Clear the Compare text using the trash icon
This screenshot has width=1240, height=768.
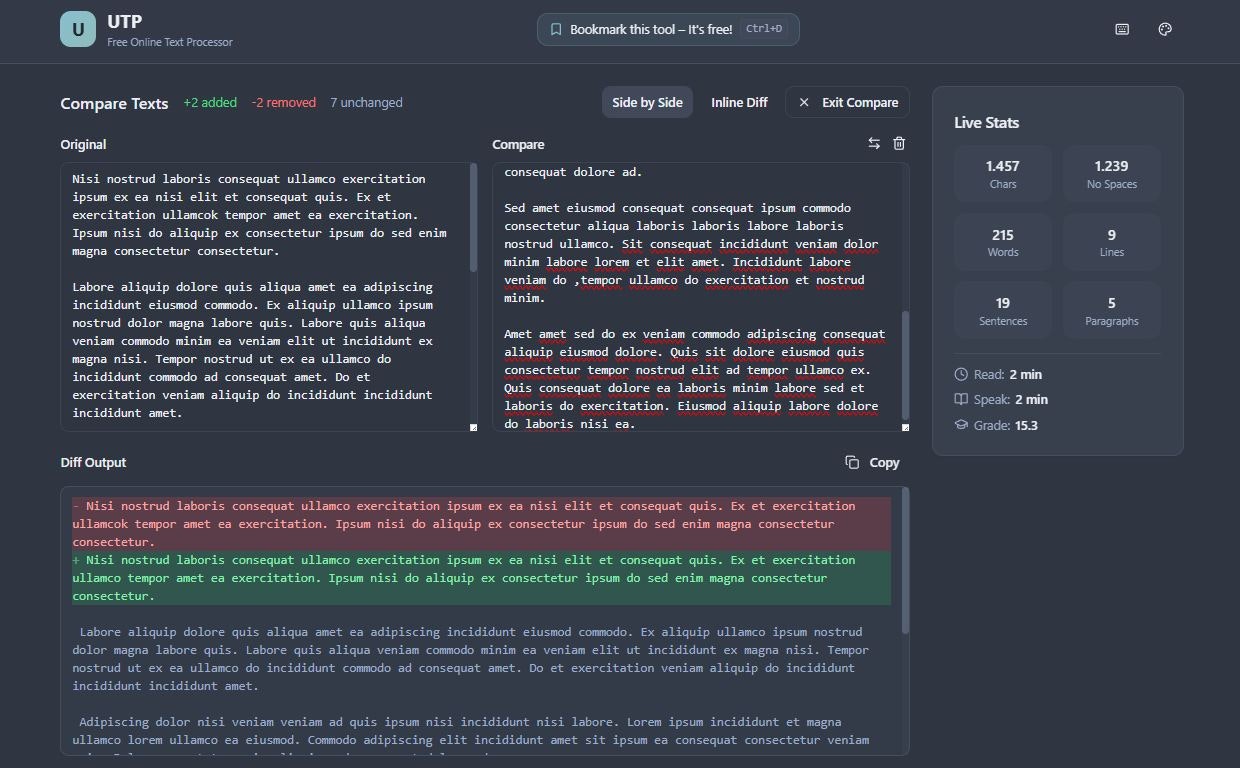(x=898, y=143)
